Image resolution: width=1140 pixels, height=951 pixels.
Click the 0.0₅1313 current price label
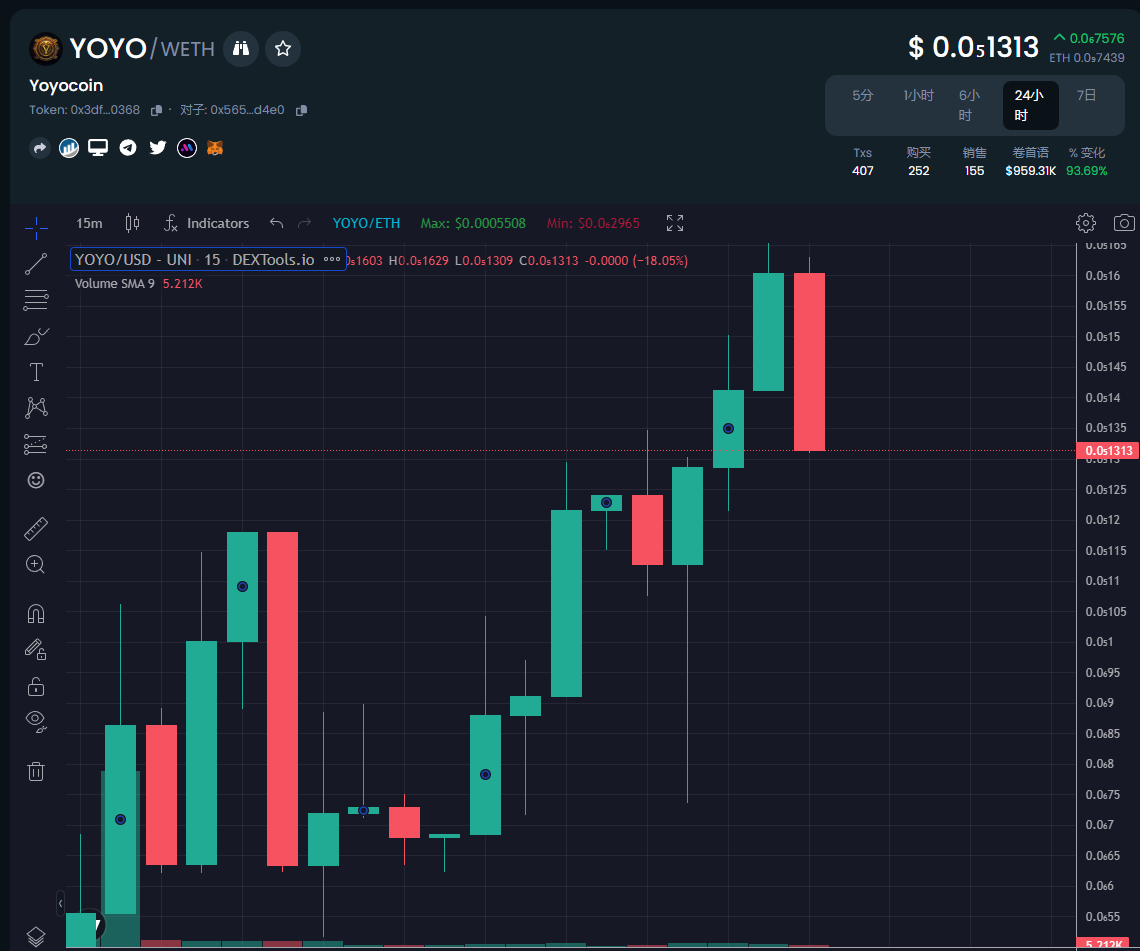coord(1108,451)
